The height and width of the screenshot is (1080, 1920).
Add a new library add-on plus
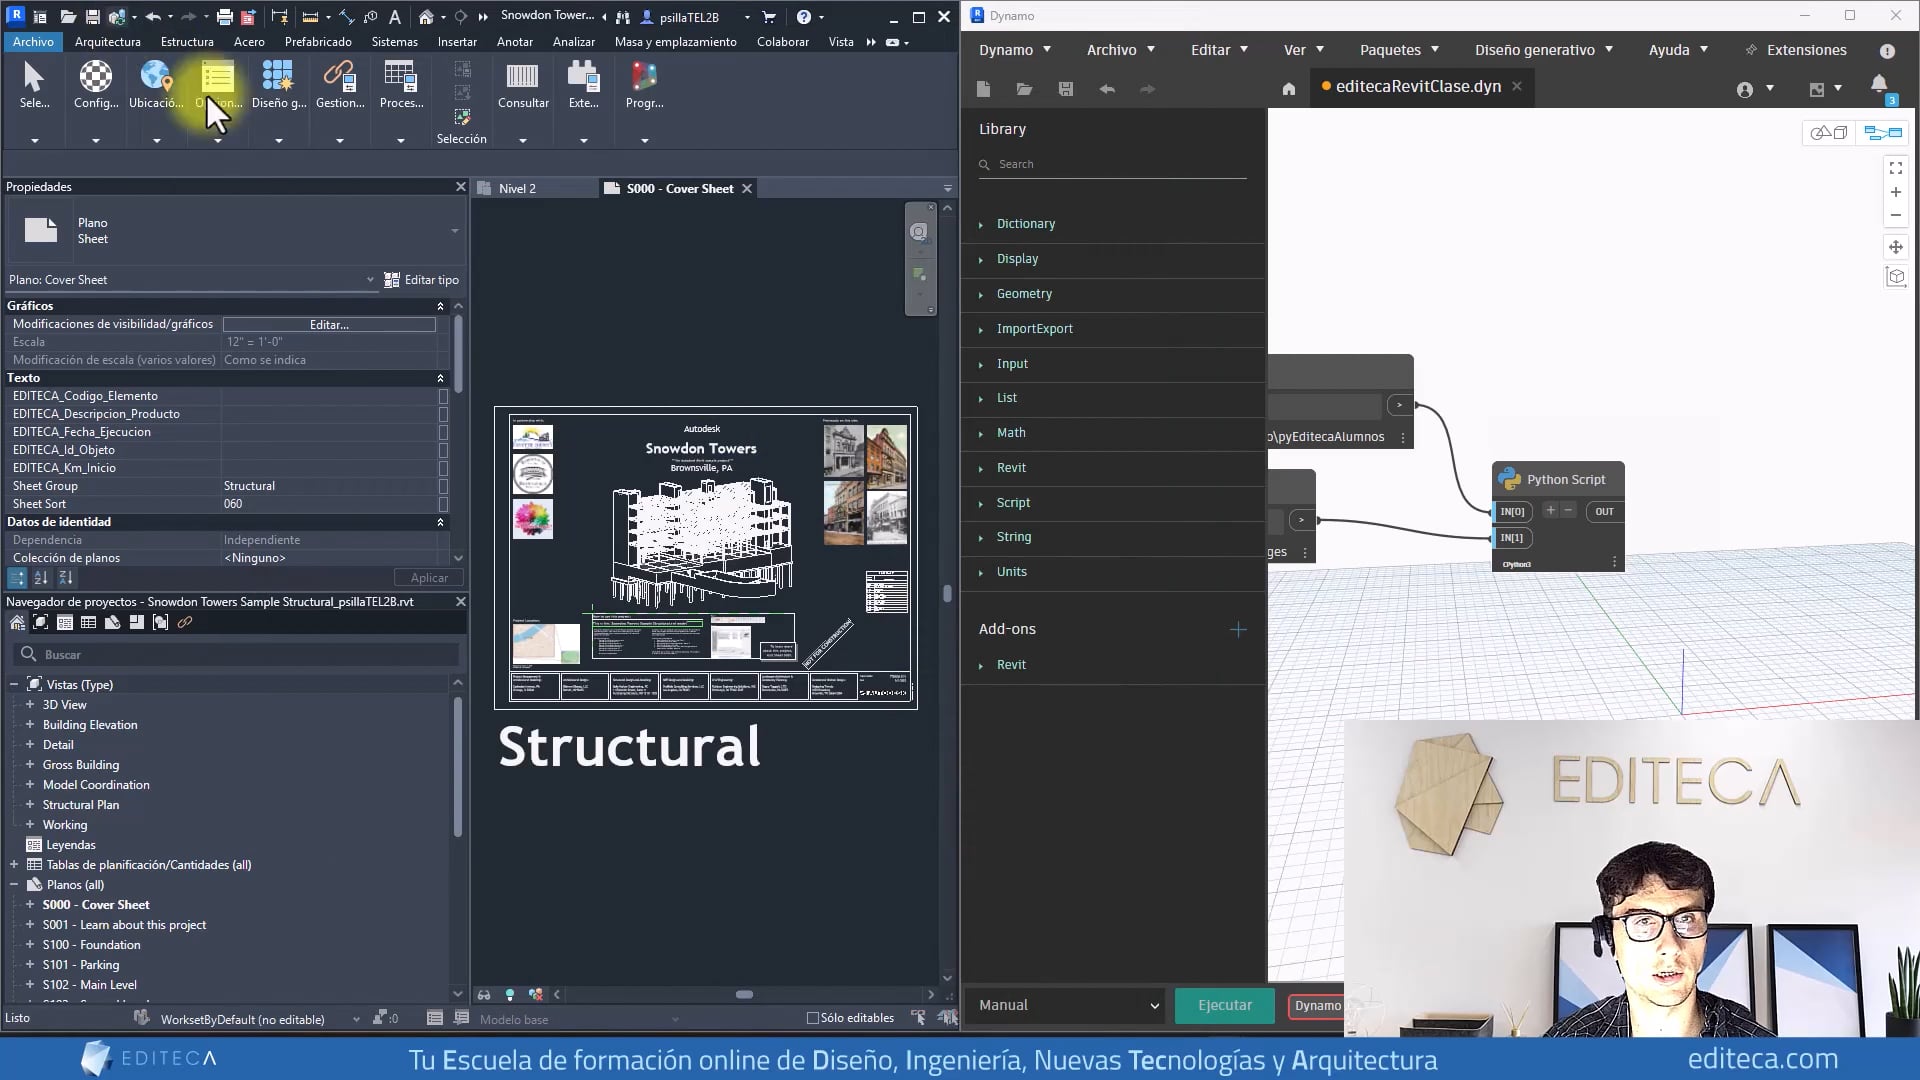(1238, 630)
